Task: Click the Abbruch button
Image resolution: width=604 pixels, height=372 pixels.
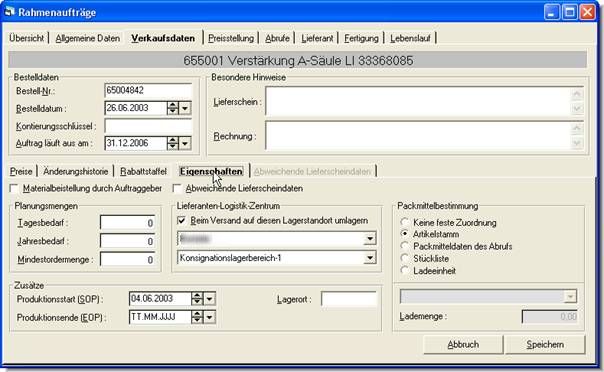Action: 463,344
